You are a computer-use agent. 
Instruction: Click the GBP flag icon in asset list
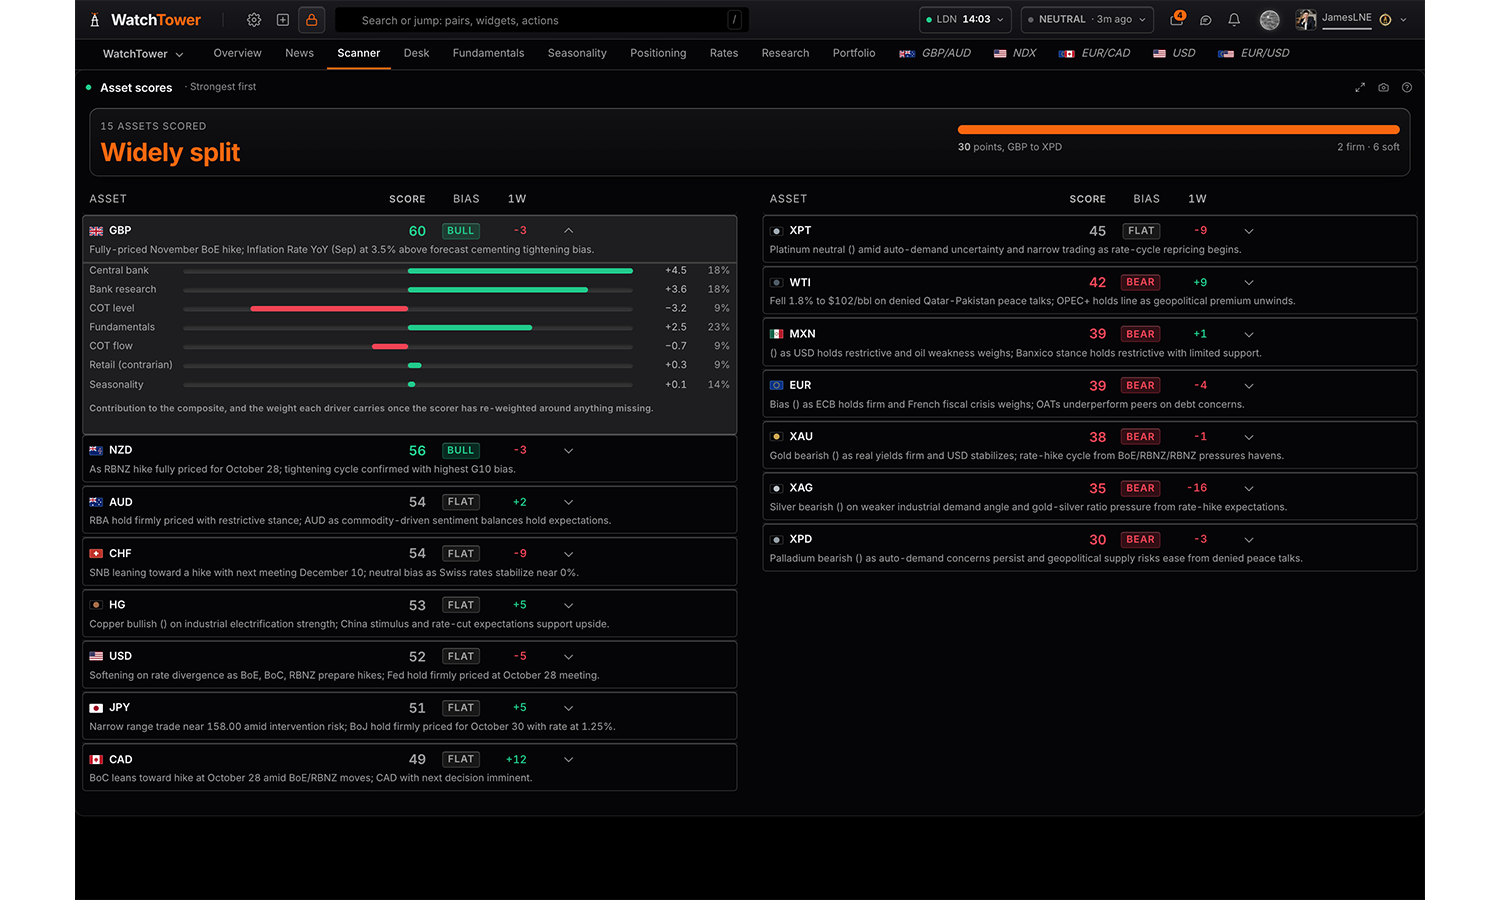pos(96,231)
